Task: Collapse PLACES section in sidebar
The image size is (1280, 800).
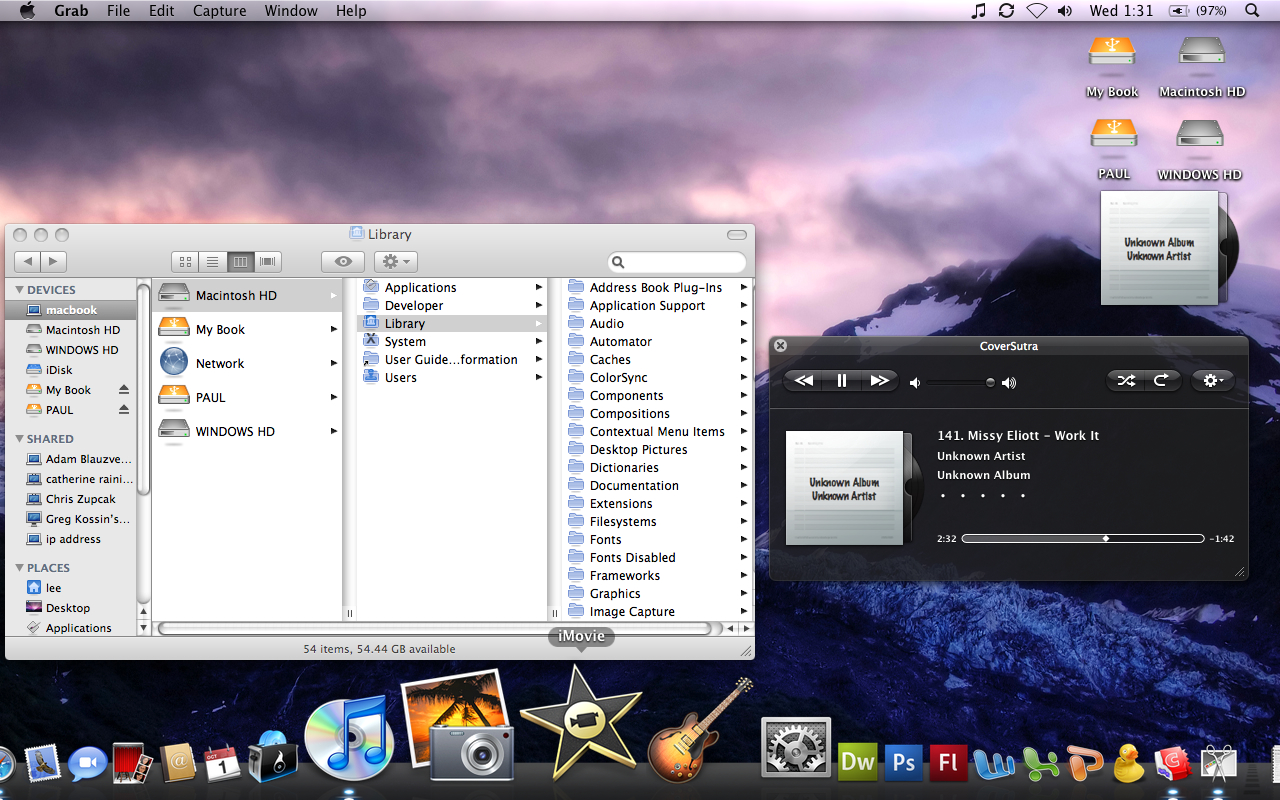Action: [x=19, y=568]
